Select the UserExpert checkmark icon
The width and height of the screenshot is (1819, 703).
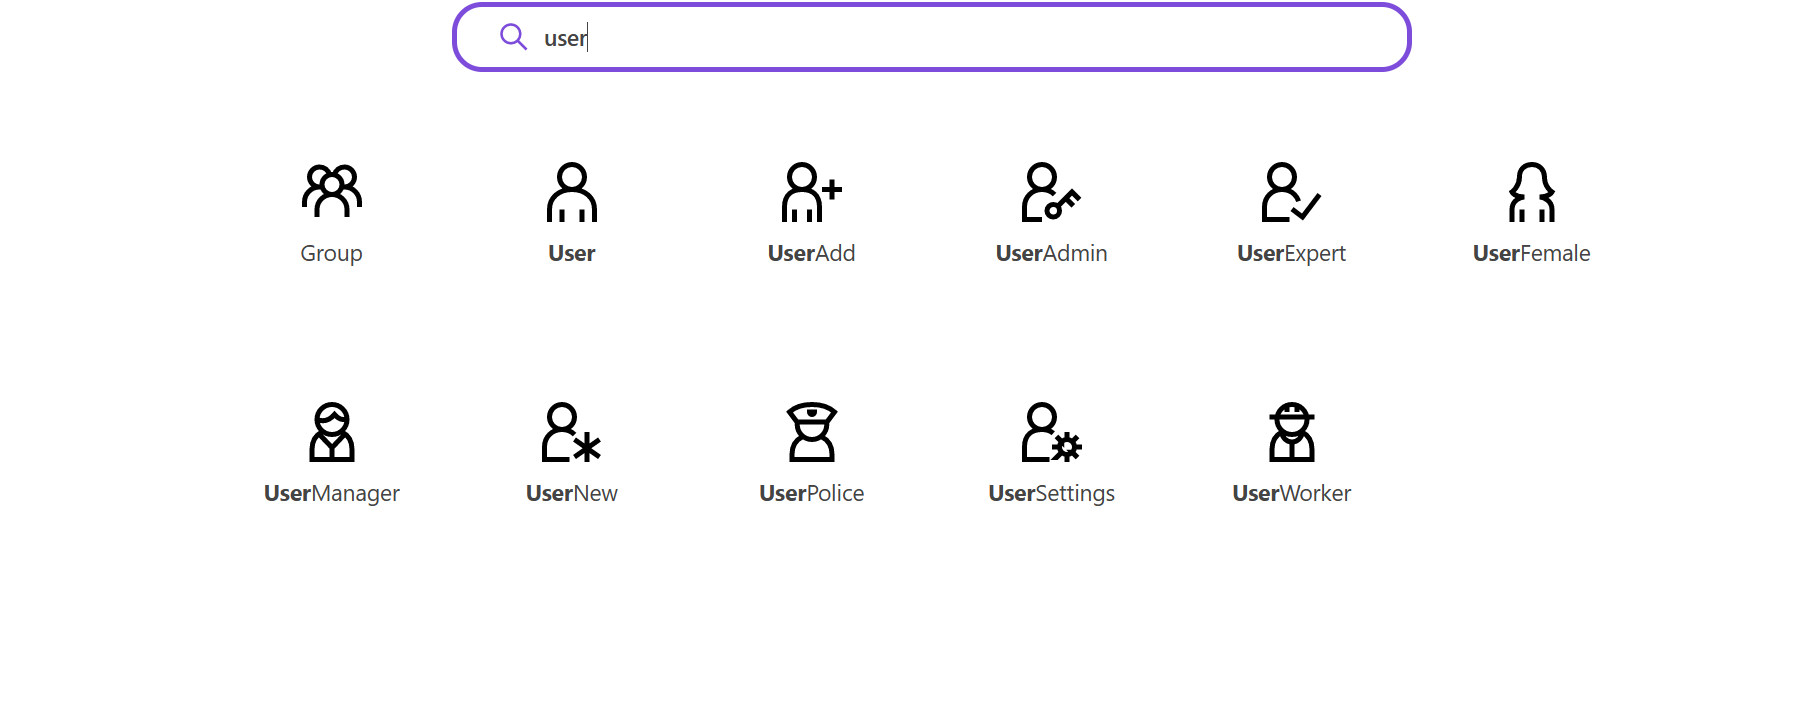point(1291,191)
